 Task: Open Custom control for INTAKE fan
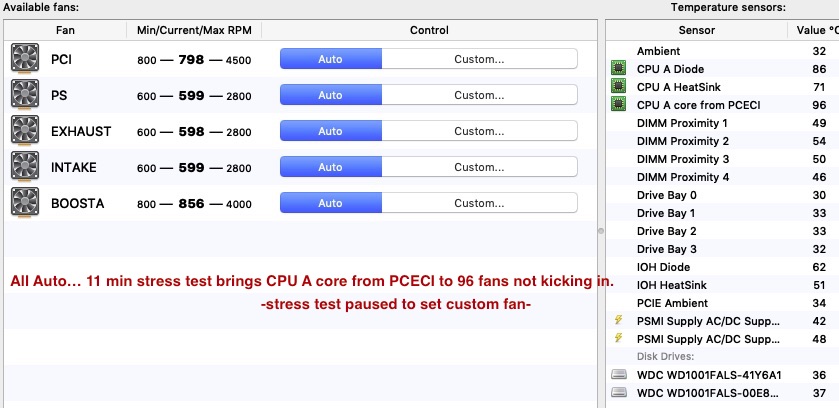pyautogui.click(x=479, y=167)
